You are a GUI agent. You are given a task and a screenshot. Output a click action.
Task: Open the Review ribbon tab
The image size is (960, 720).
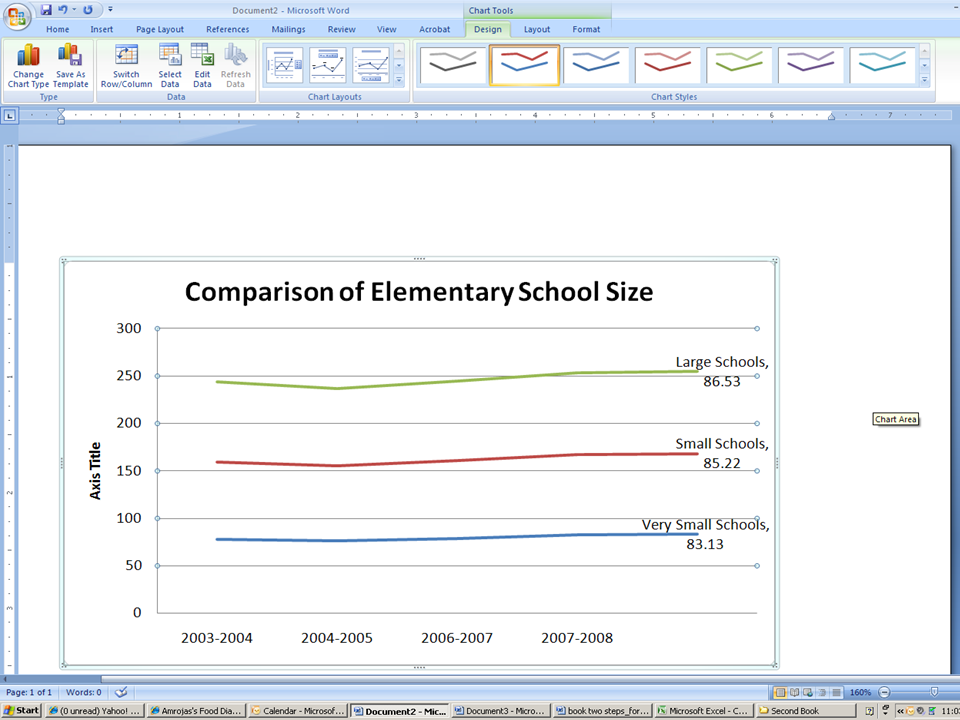341,29
